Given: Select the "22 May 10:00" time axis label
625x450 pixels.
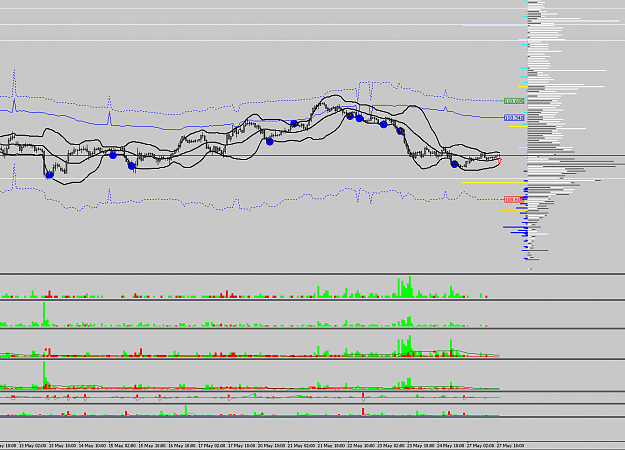Looking at the screenshot, I should (361, 445).
